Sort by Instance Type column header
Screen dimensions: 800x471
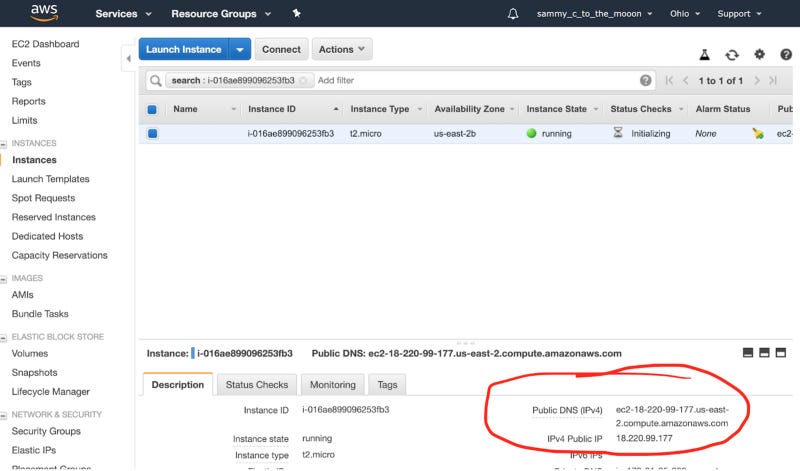(386, 109)
